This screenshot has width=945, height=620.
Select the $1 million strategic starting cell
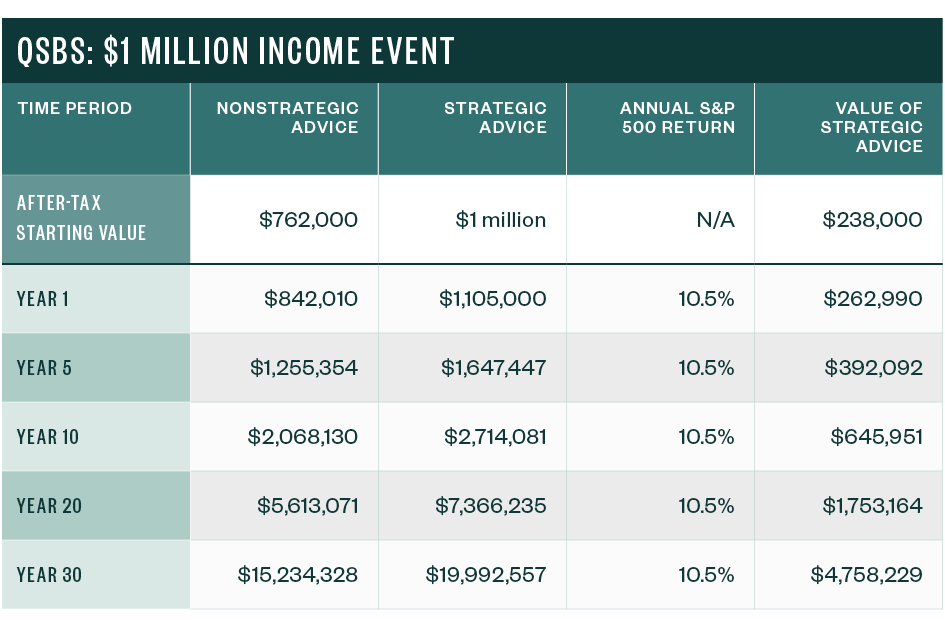501,220
